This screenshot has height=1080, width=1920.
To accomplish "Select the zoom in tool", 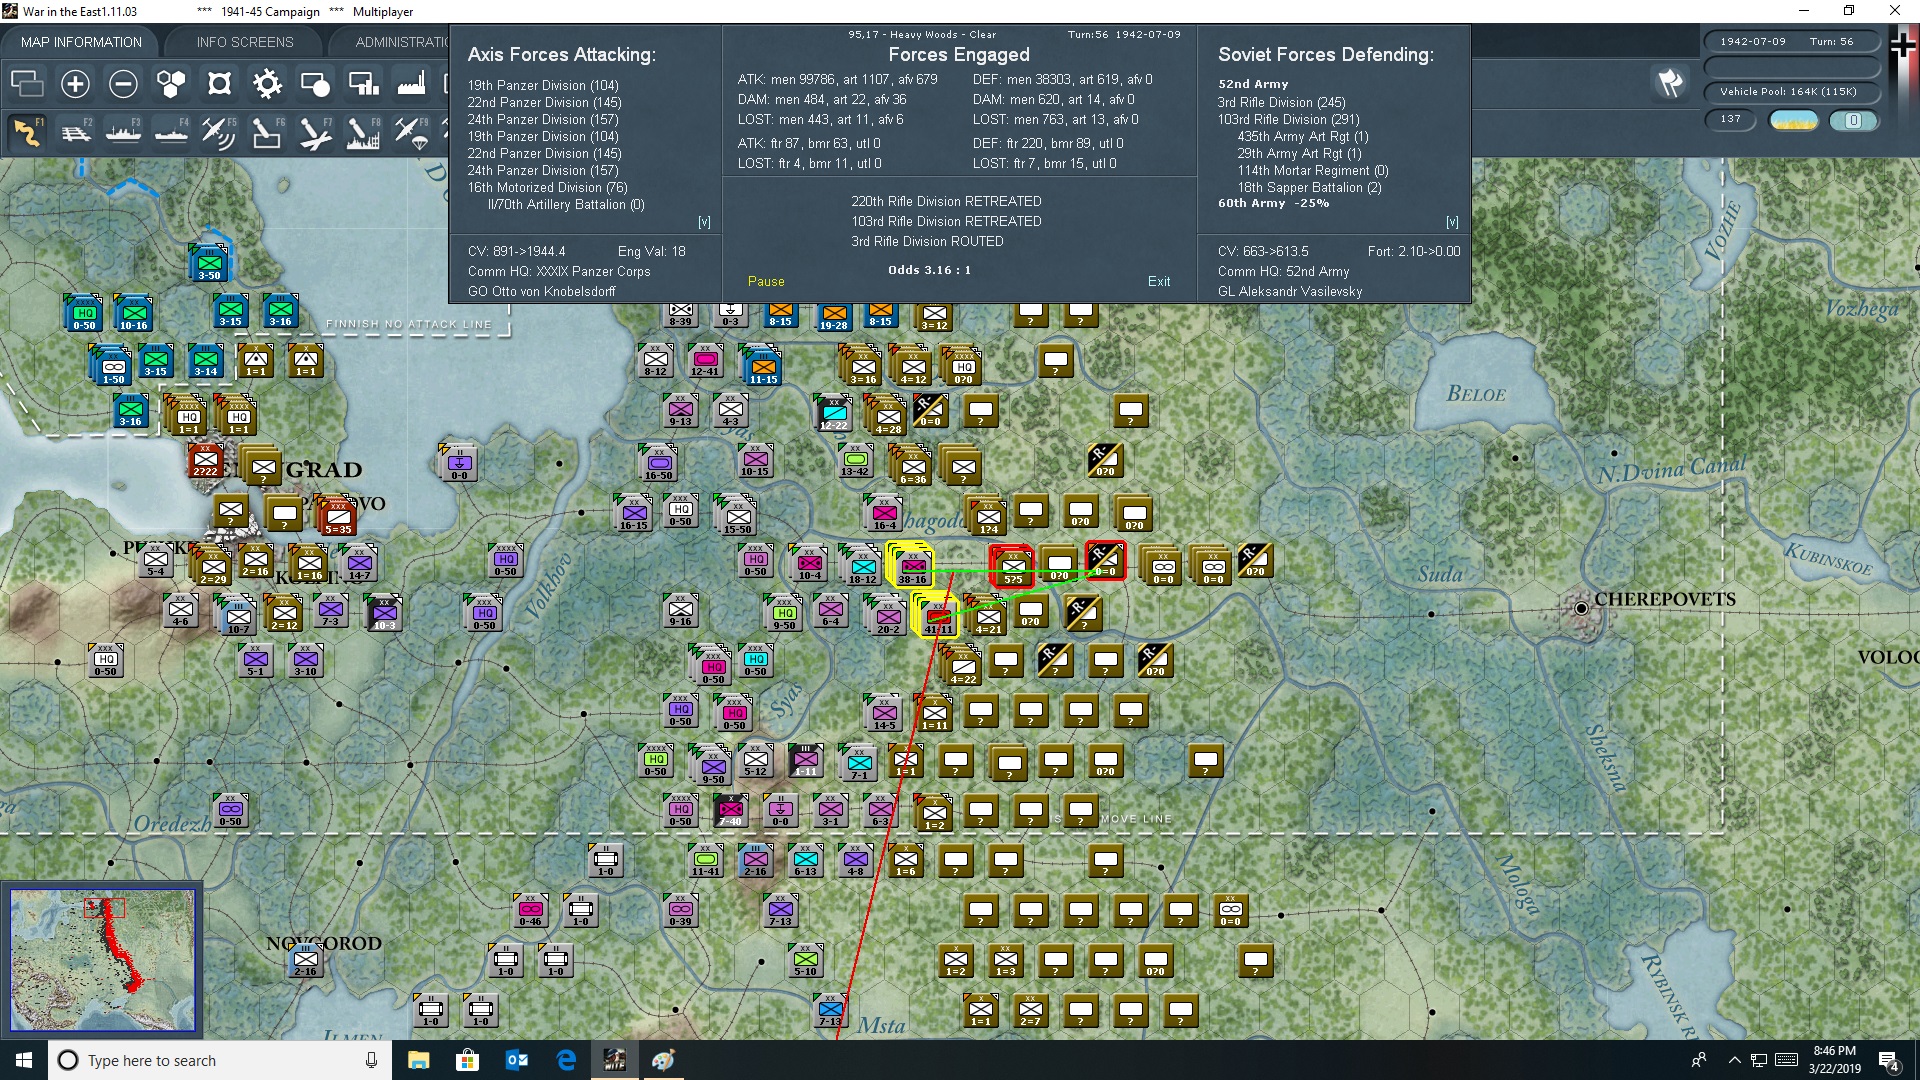I will pyautogui.click(x=75, y=84).
